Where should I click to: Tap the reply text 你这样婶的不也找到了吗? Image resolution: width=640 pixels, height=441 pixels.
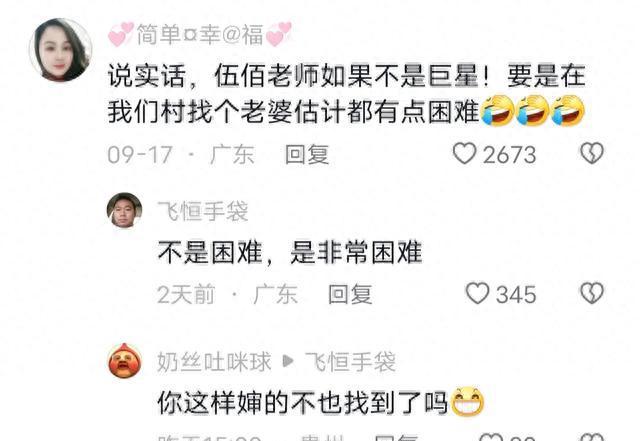(321, 402)
